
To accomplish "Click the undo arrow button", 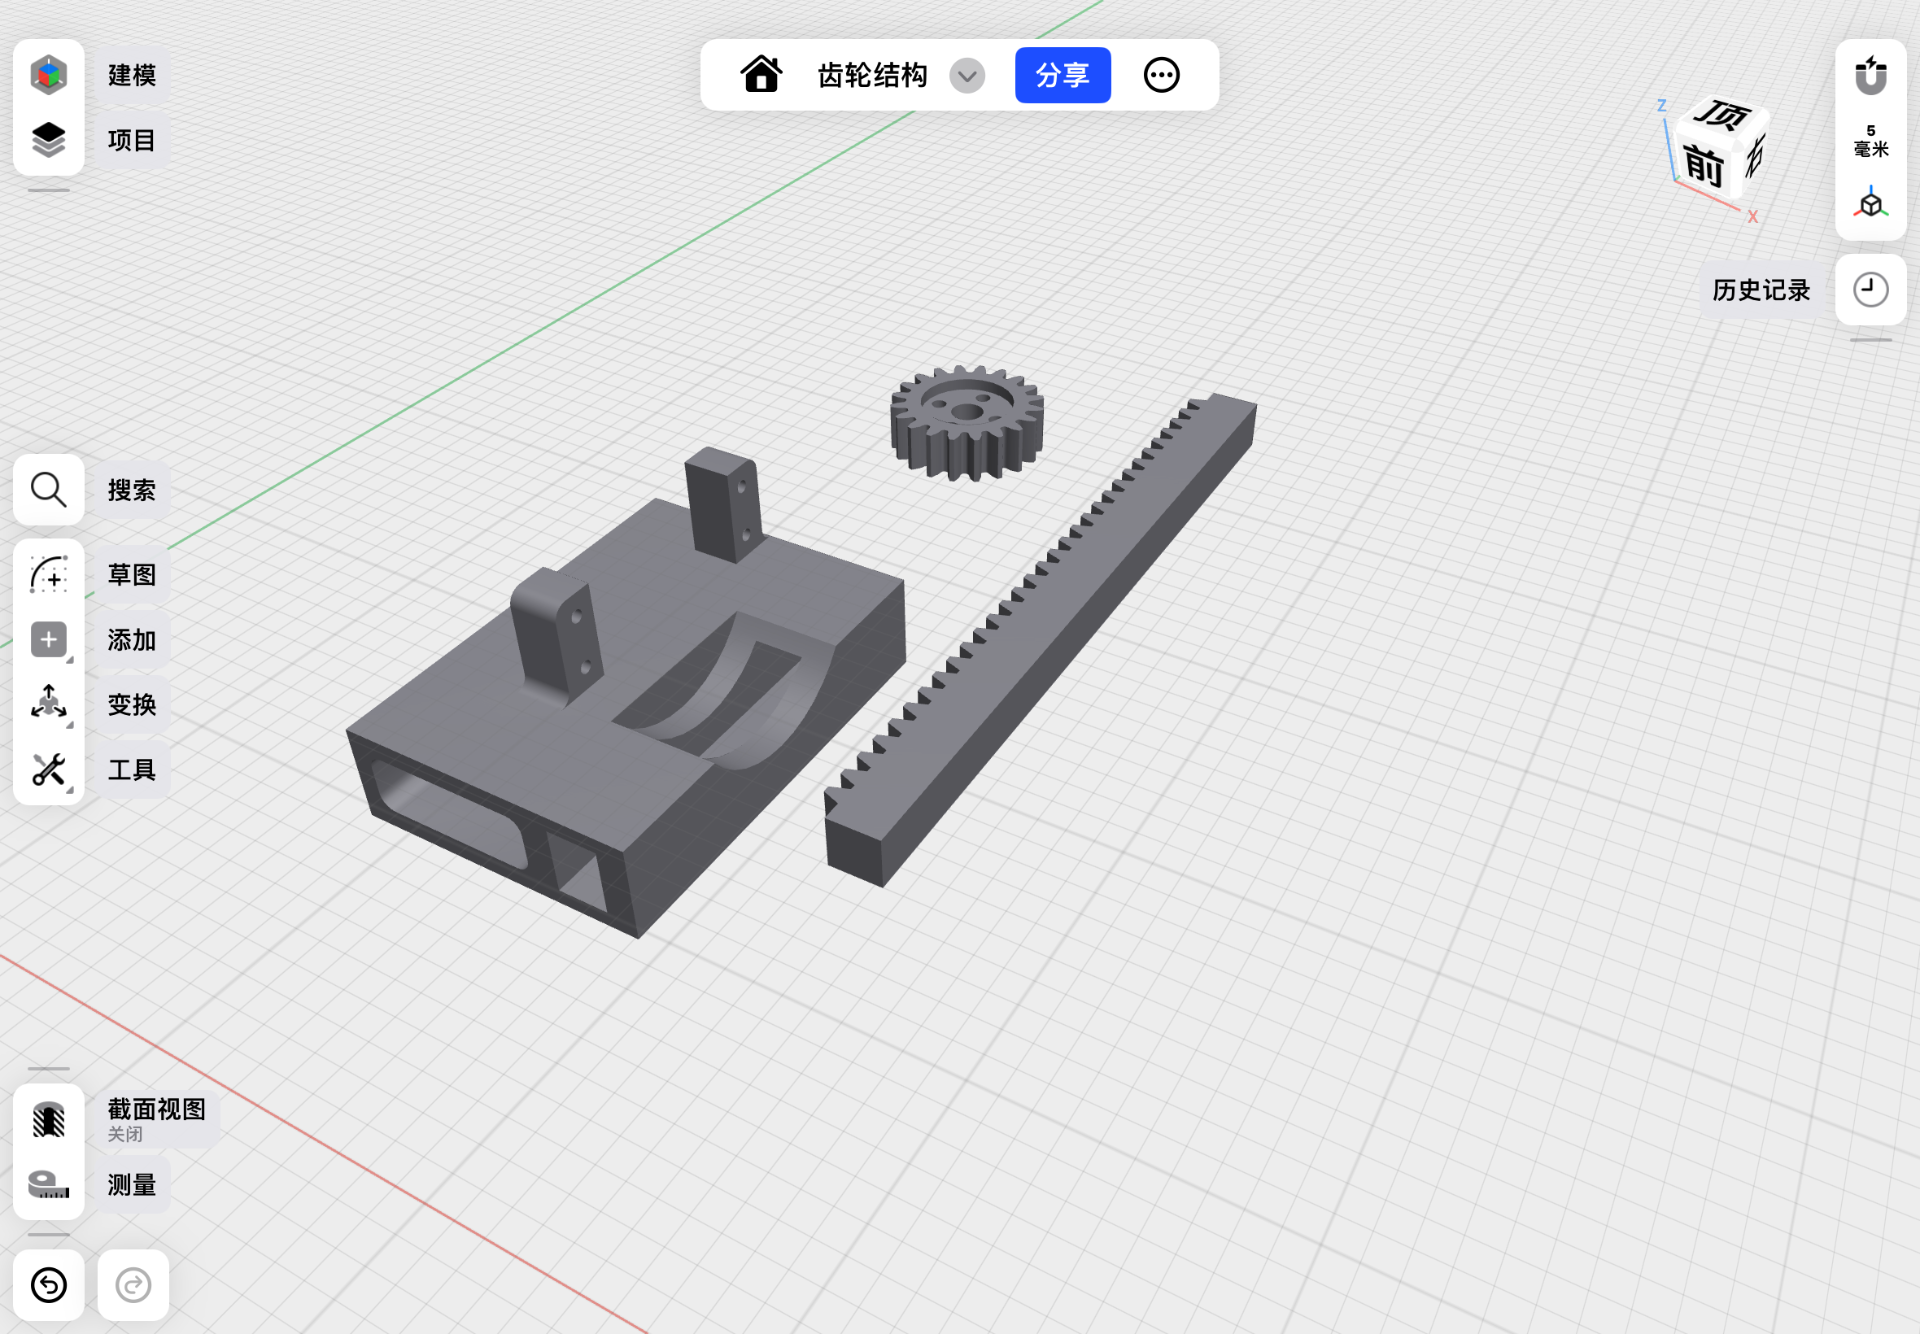I will tap(48, 1285).
